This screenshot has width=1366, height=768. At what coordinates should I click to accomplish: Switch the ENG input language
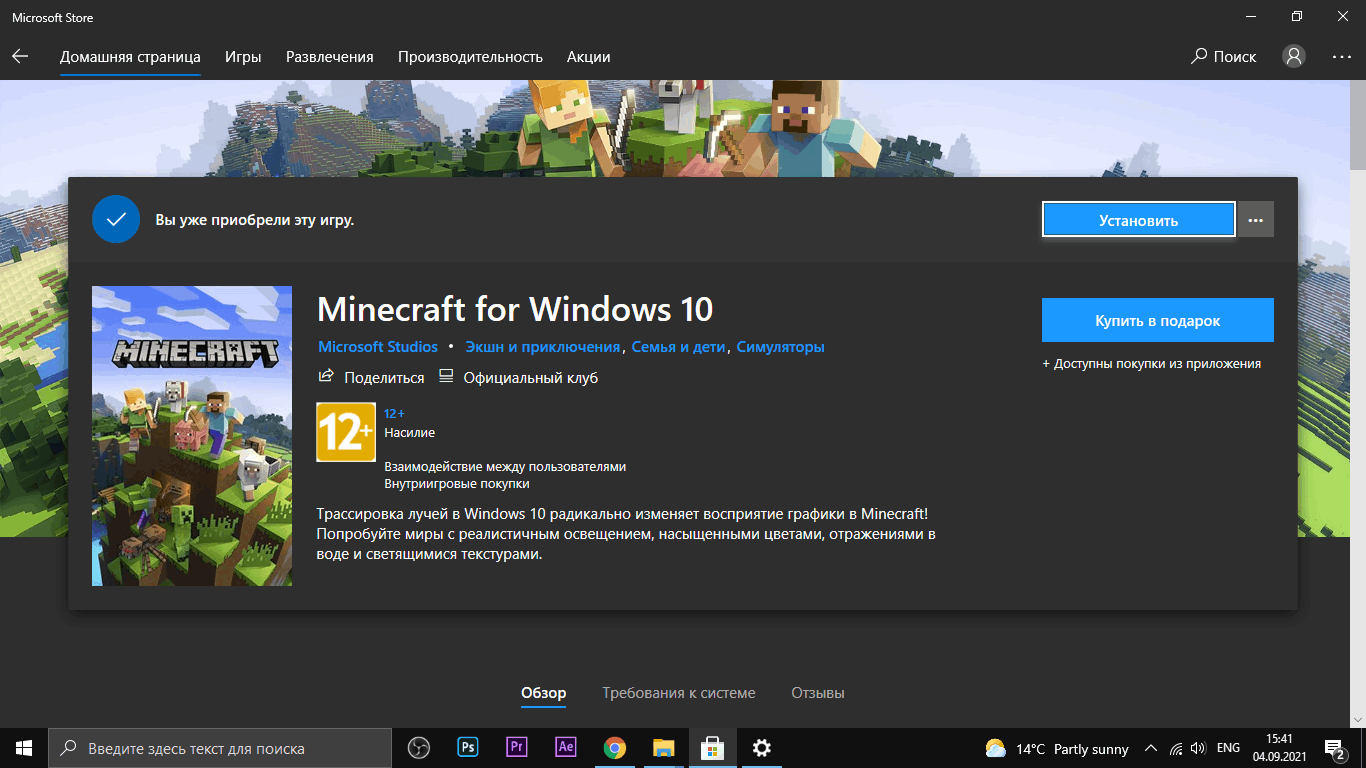click(x=1228, y=748)
